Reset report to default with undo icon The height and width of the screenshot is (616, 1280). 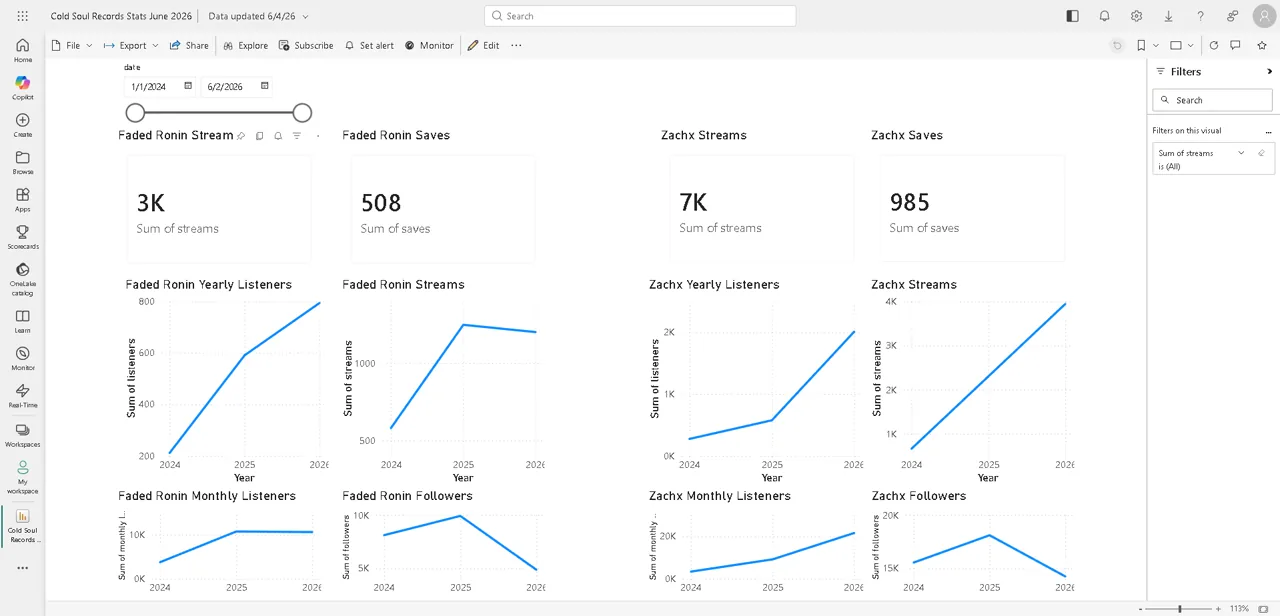1117,45
